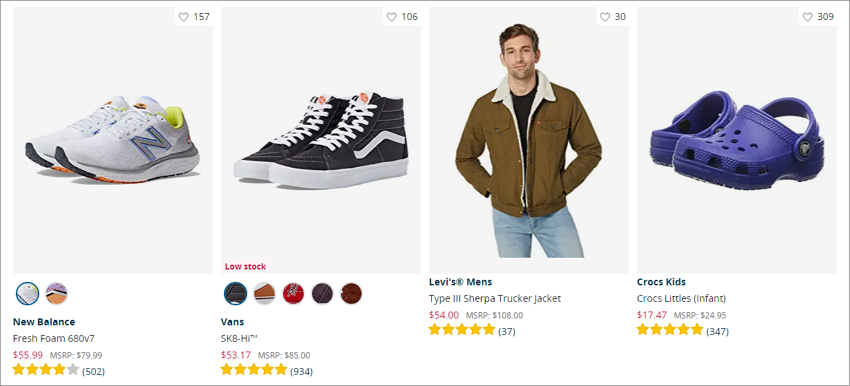850x386 pixels.
Task: Favorite the Levi's jacket via heart icon
Action: point(605,17)
